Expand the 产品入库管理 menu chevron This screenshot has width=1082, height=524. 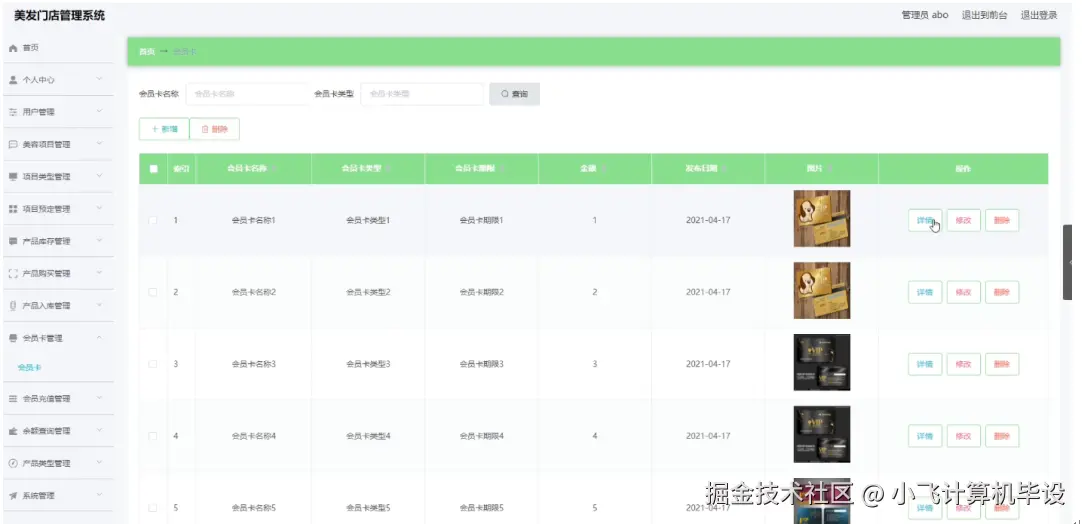(x=99, y=305)
